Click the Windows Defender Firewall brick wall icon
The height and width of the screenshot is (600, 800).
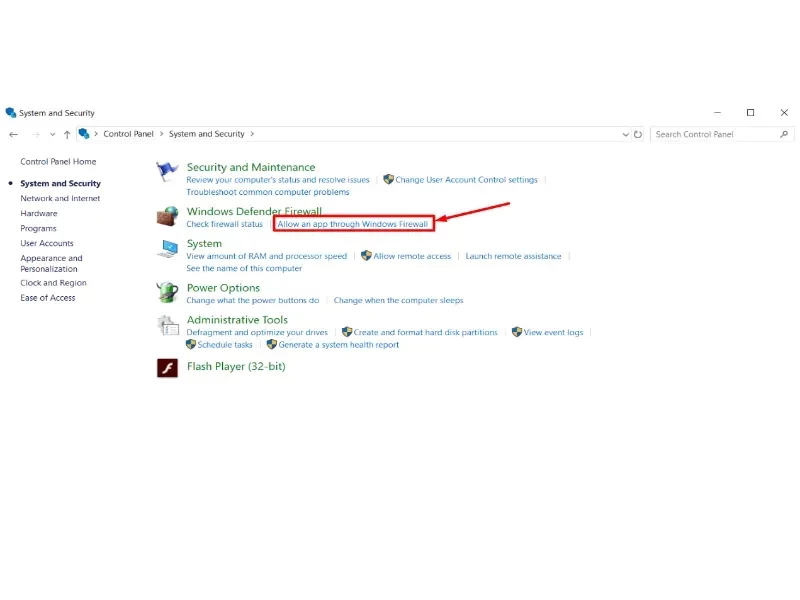(167, 216)
